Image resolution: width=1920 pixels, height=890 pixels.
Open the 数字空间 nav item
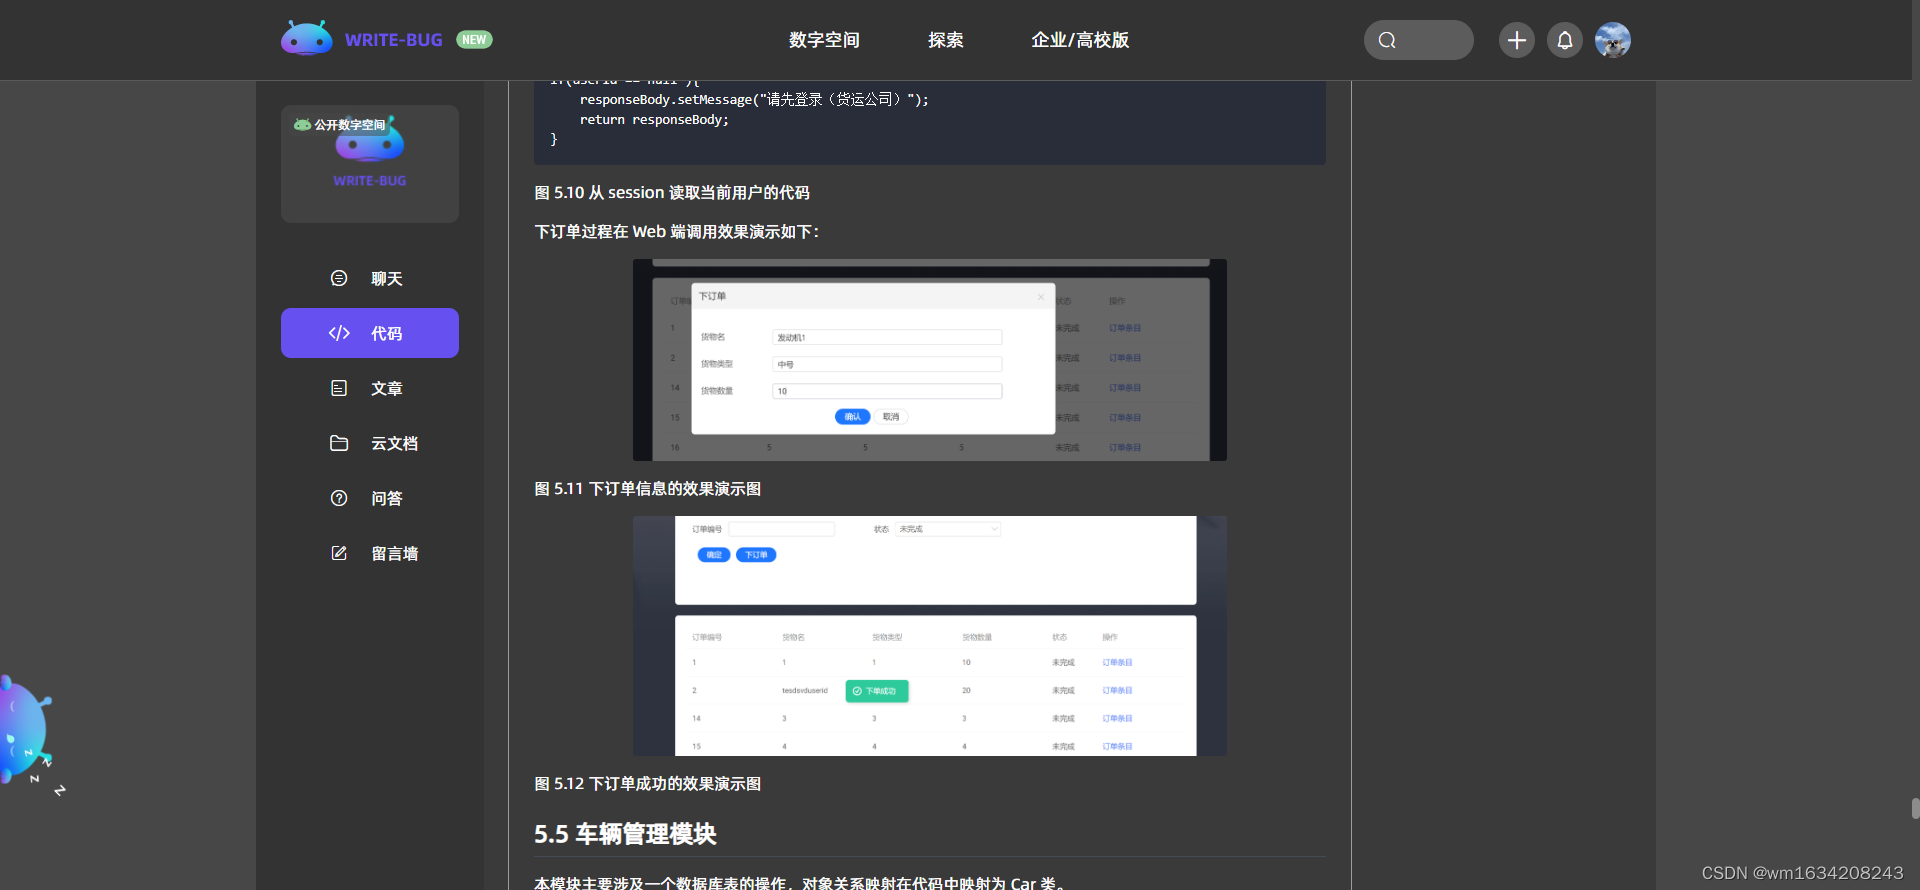824,40
